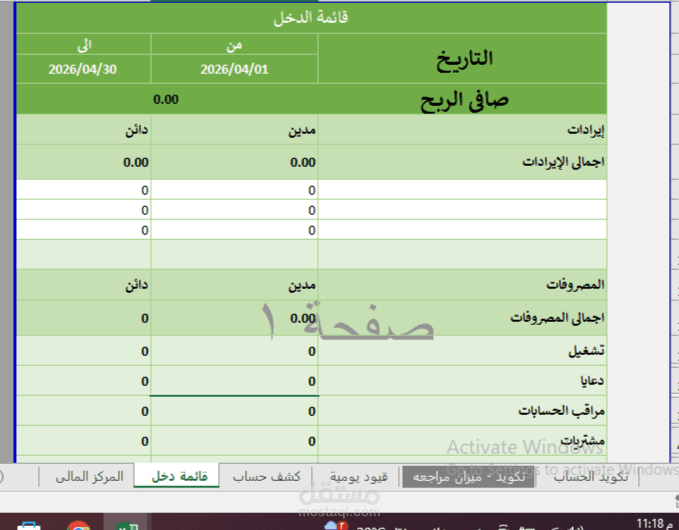The height and width of the screenshot is (530, 679).
Task: Select the دائن value for مراقب الحسابات
Action: [x=84, y=410]
